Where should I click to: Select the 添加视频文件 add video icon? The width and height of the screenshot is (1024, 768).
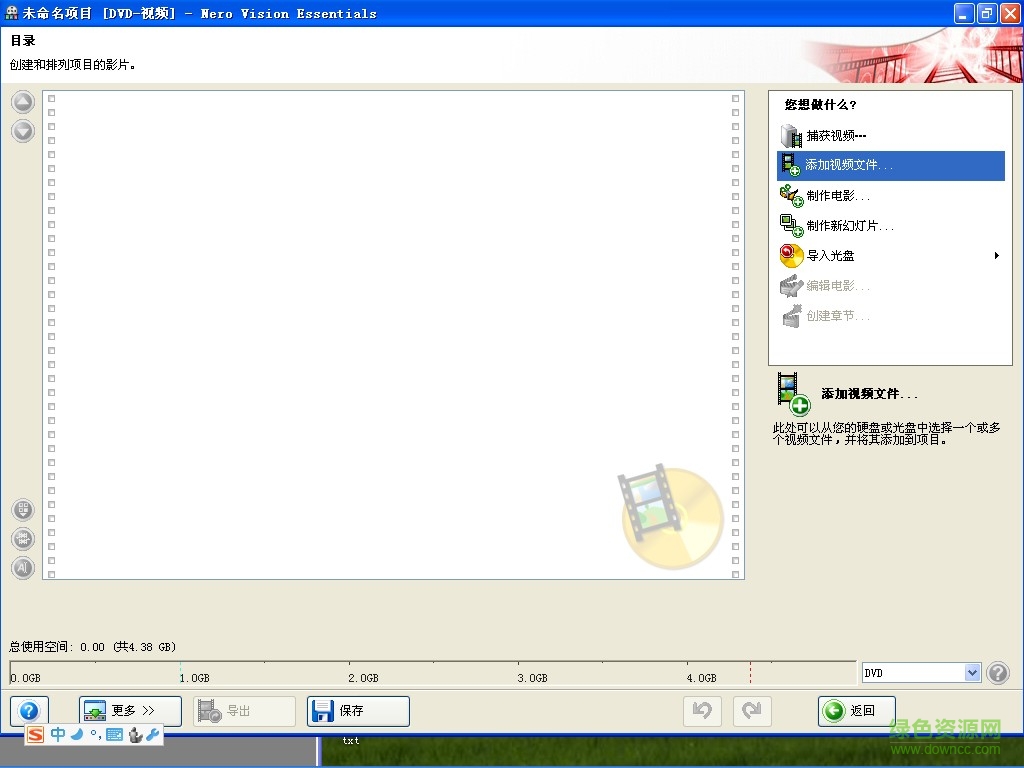791,165
